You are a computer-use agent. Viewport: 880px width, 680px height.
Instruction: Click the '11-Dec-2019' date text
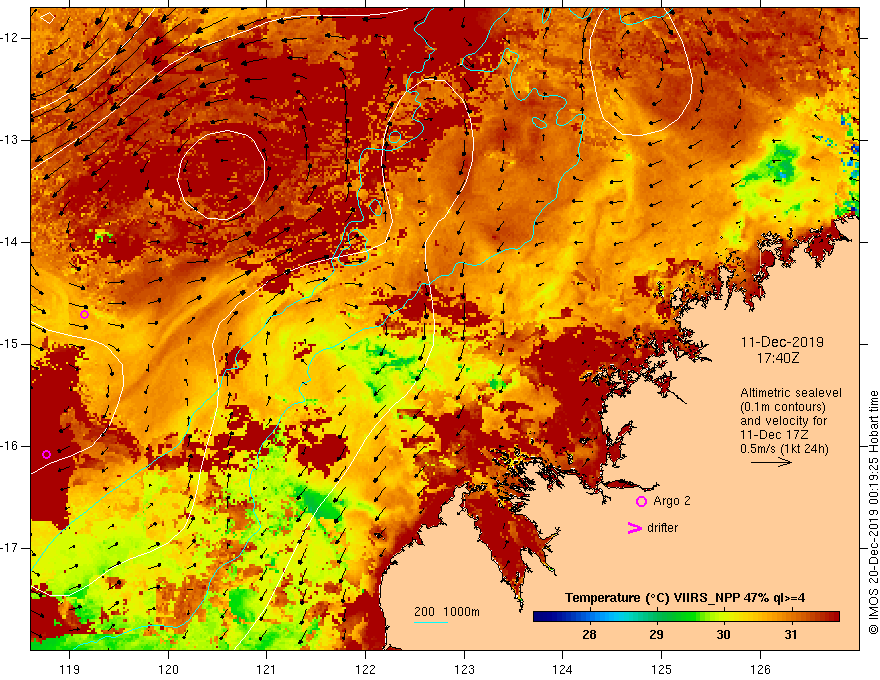(x=782, y=342)
